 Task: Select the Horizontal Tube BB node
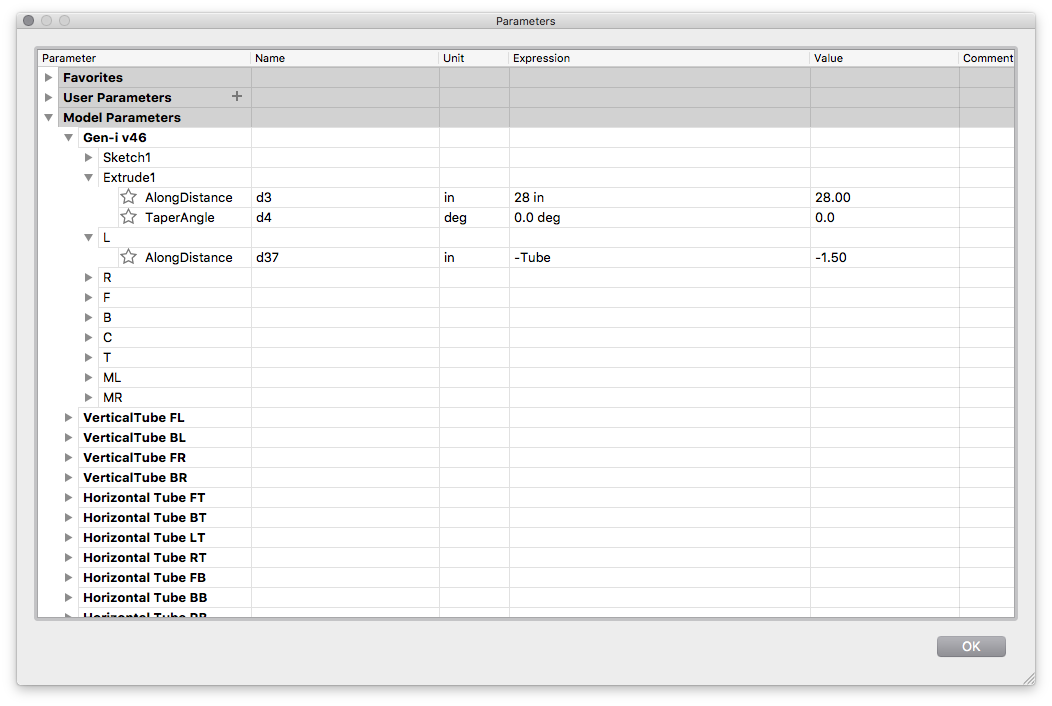pos(145,597)
